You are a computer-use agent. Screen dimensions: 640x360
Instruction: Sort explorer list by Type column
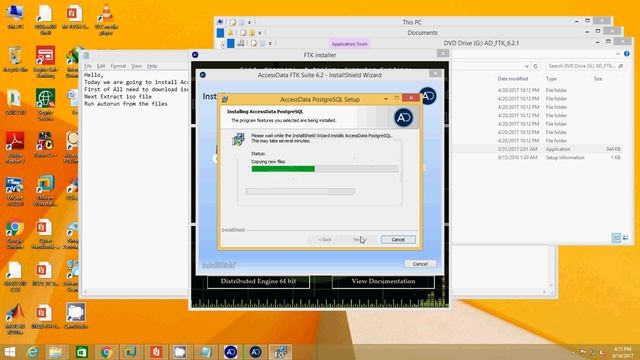coord(551,79)
